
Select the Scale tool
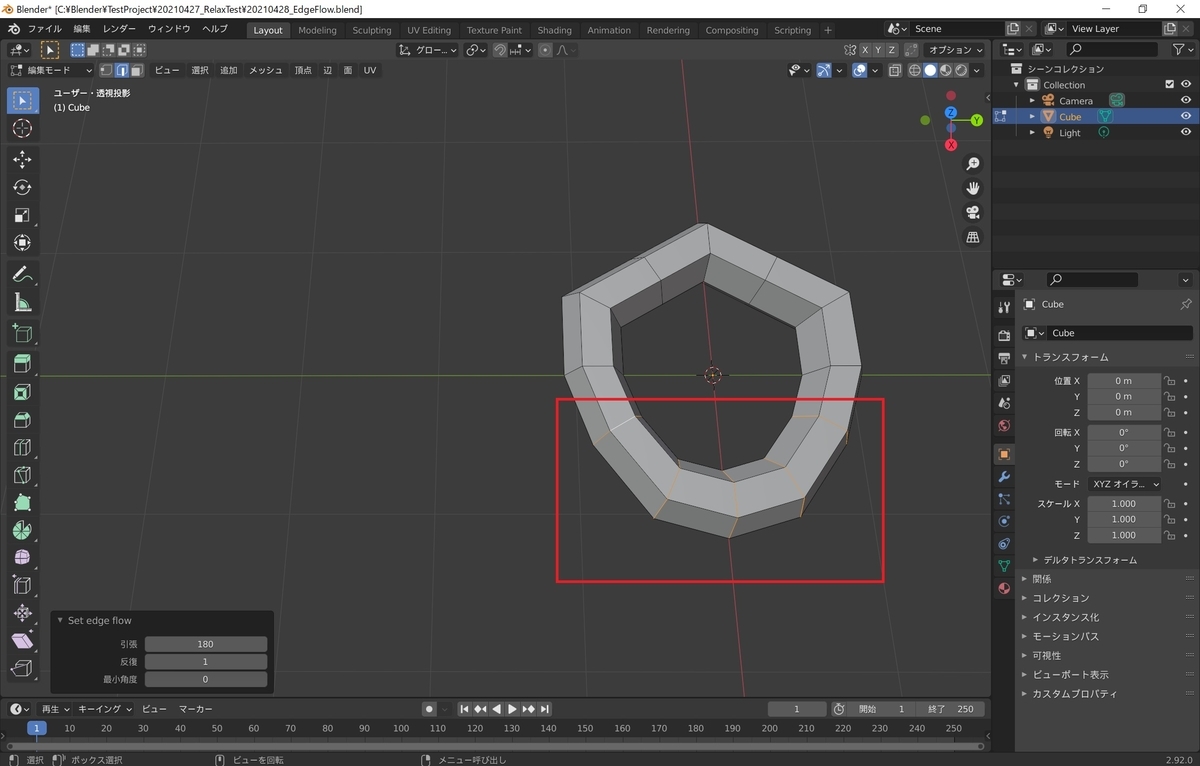click(22, 215)
